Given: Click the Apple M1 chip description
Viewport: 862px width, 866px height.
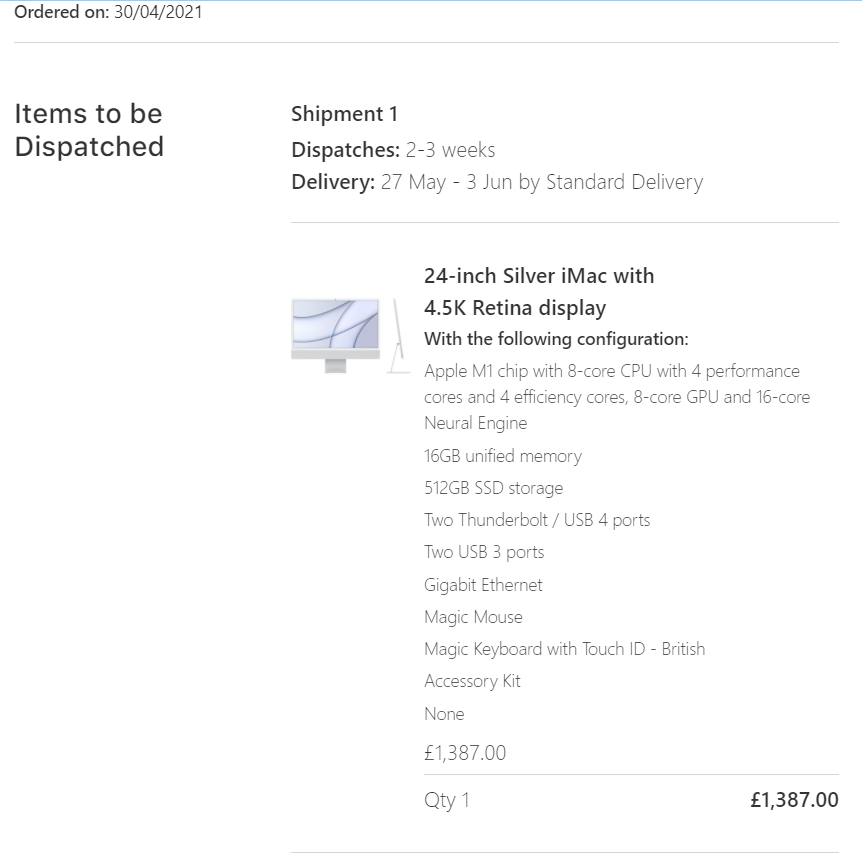Looking at the screenshot, I should [616, 397].
